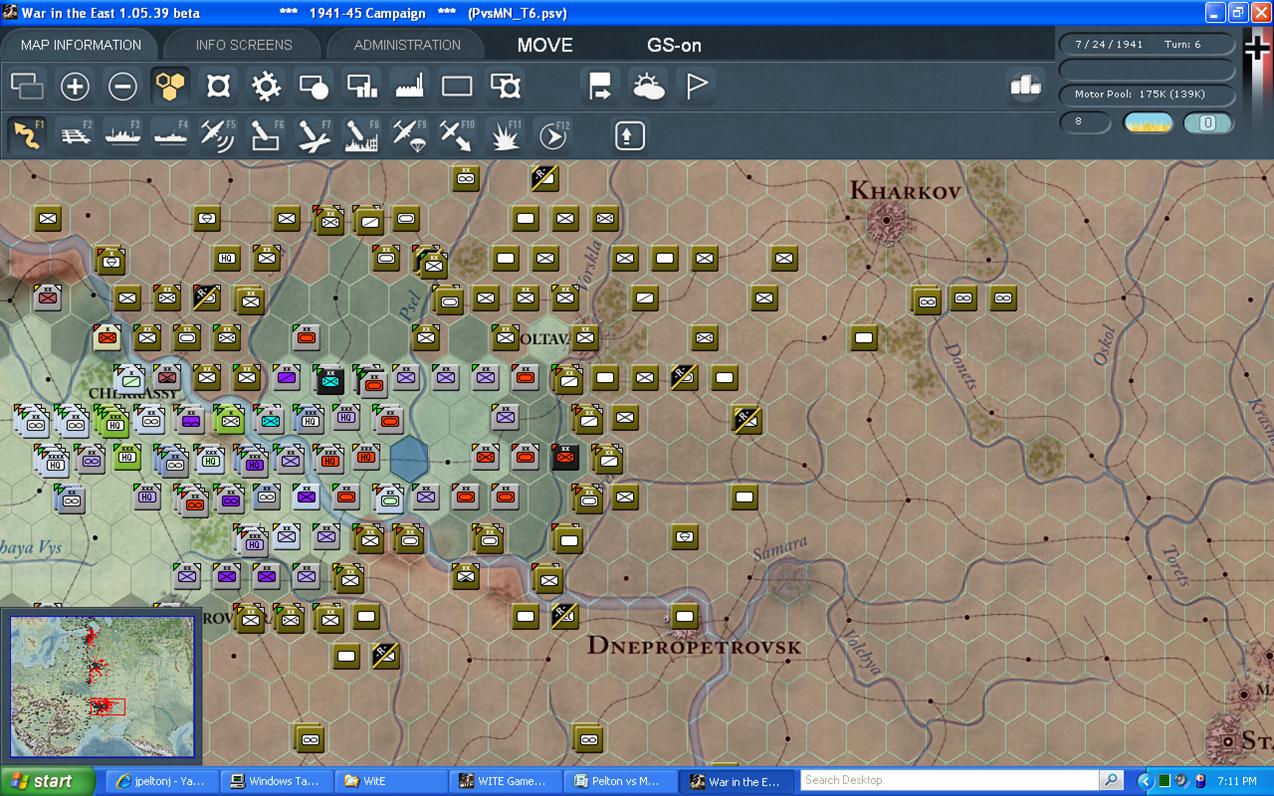Switch to Pelton vs M... taskbar window
Screen dimensions: 1274x796
pyautogui.click(x=621, y=782)
